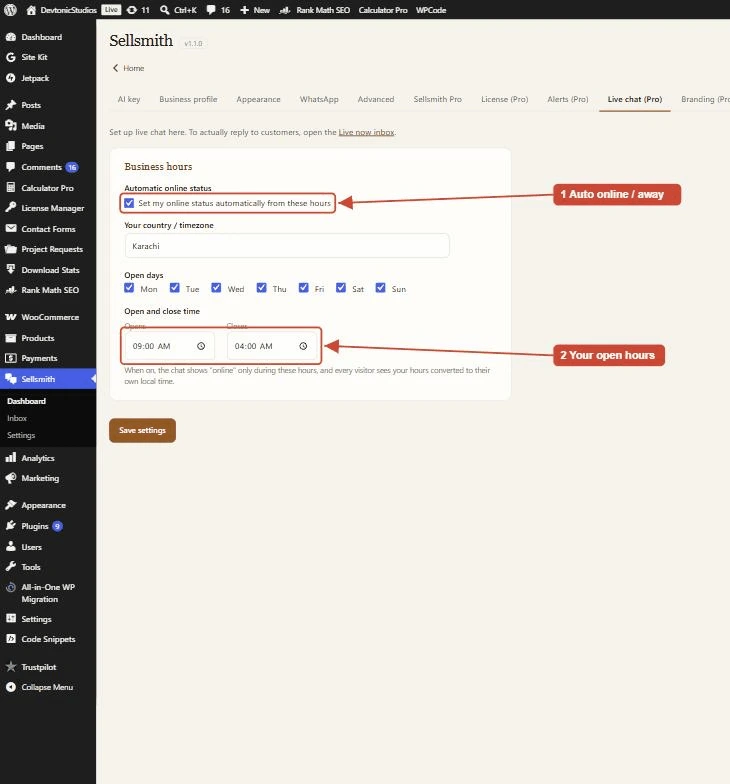This screenshot has height=784, width=730.
Task: Click the closing time 04:00 AM field
Action: pos(272,346)
